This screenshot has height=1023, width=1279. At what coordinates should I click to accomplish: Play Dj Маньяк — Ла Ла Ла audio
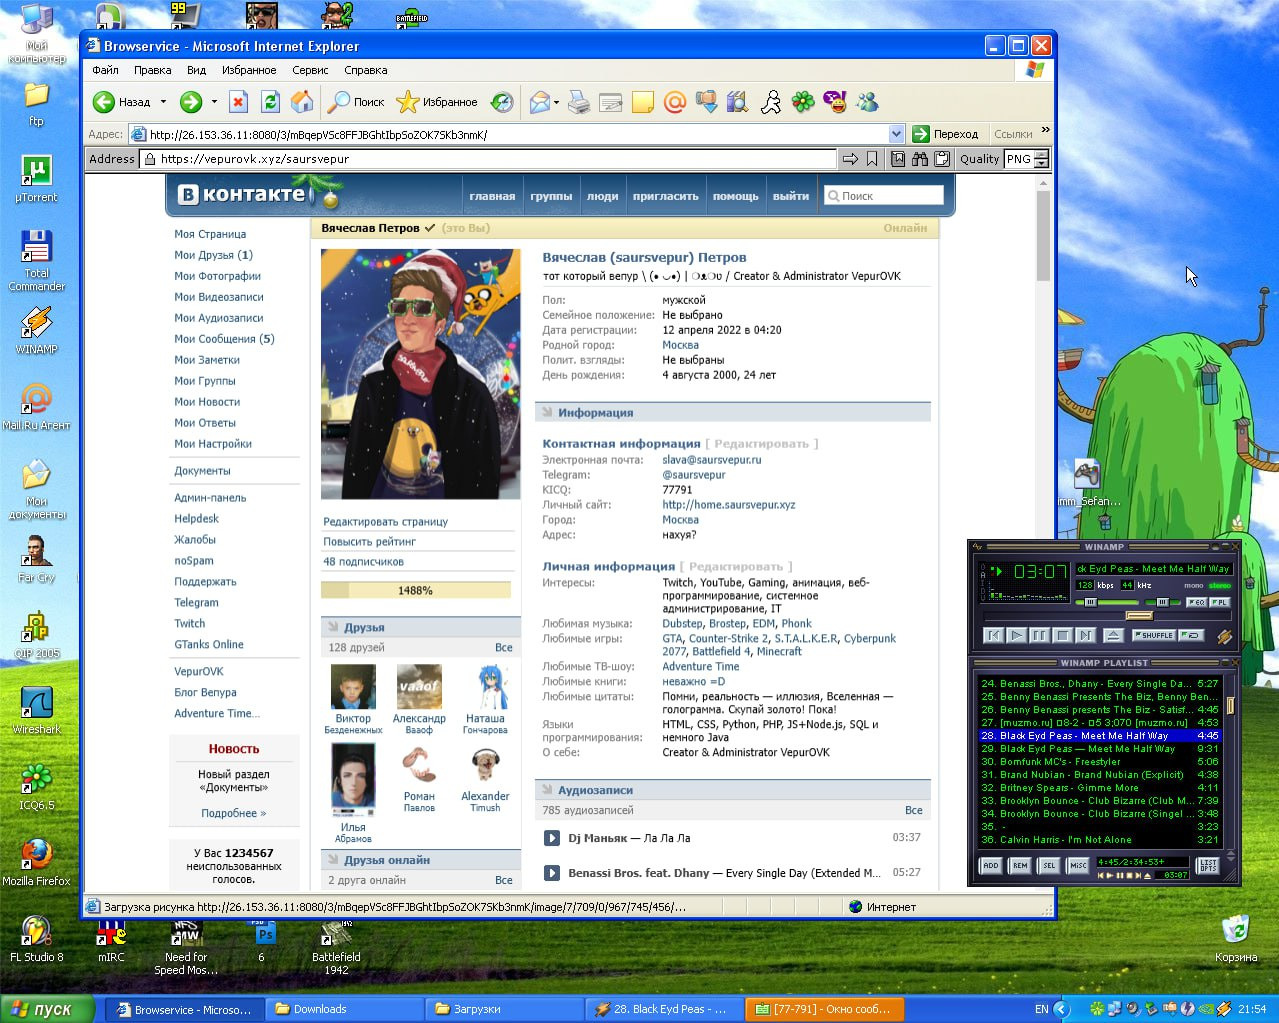[551, 838]
